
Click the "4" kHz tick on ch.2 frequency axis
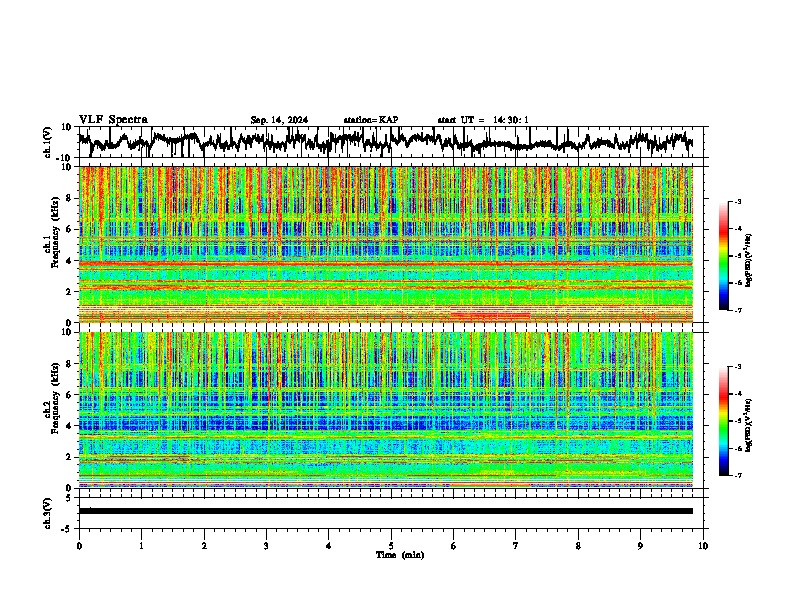[69, 426]
